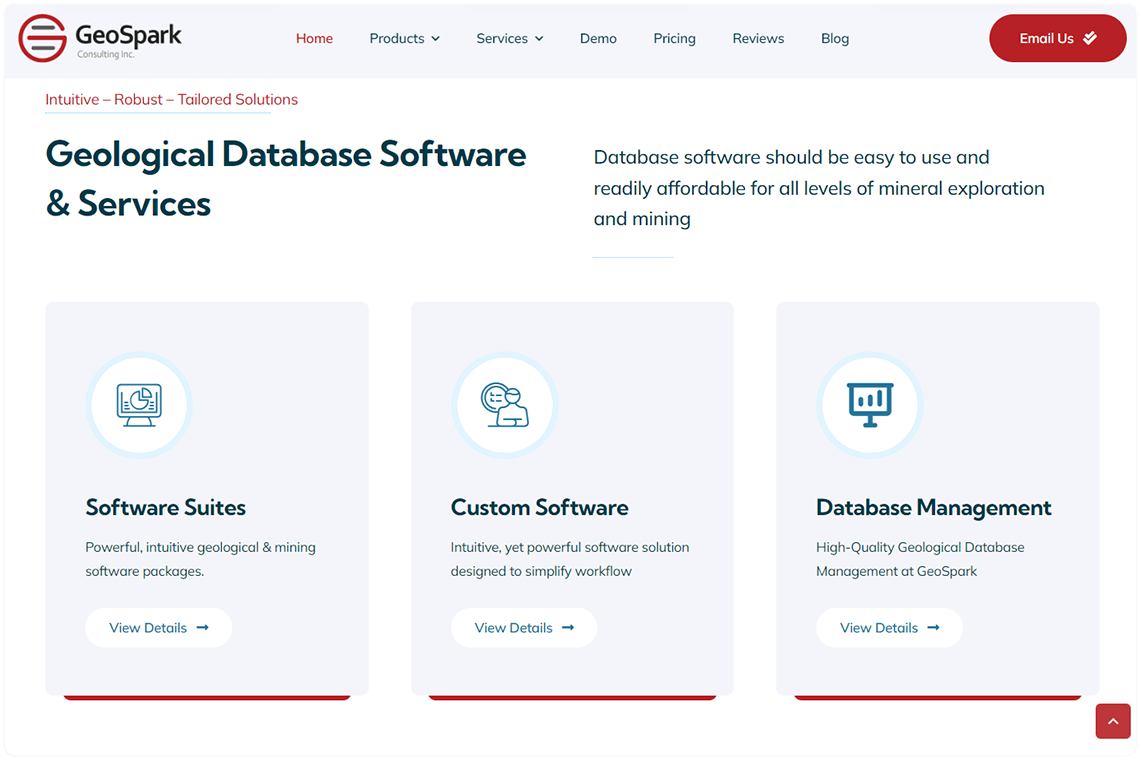Click "High-Quality Geological Database Management" description
The height and width of the screenshot is (760, 1141).
921,559
